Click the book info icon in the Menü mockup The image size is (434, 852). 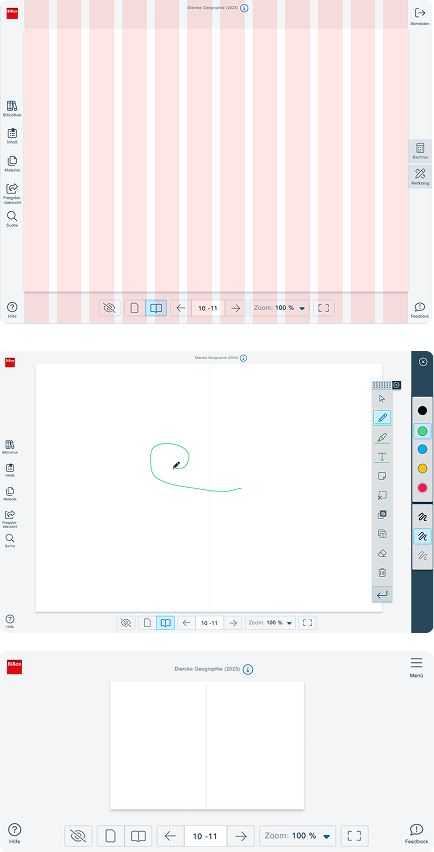point(248,669)
